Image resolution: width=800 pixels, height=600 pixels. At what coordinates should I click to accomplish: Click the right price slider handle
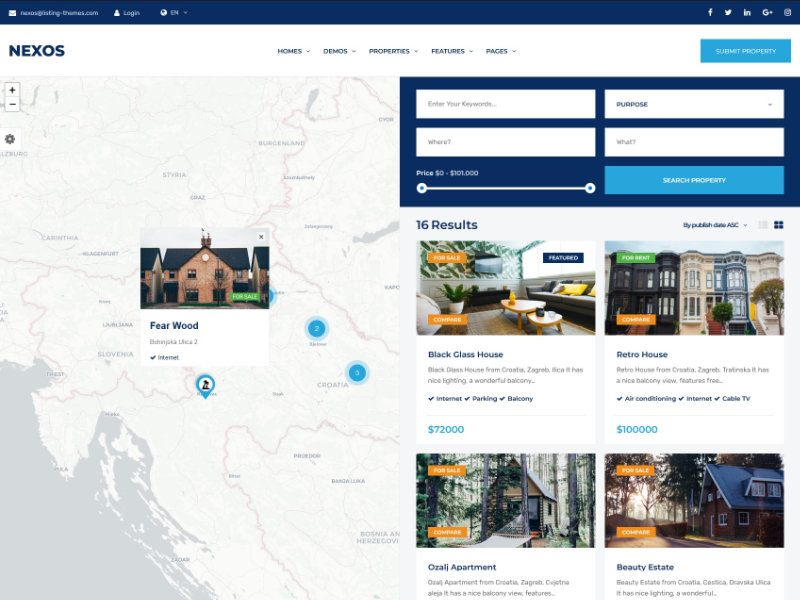tap(590, 188)
